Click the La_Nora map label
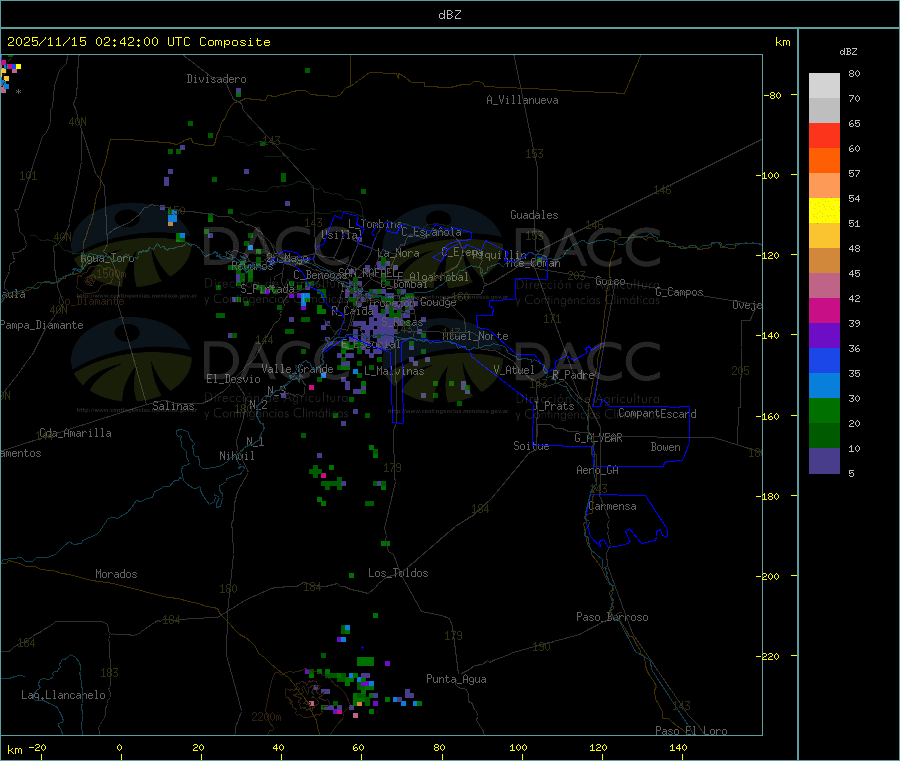Image resolution: width=900 pixels, height=761 pixels. click(398, 253)
